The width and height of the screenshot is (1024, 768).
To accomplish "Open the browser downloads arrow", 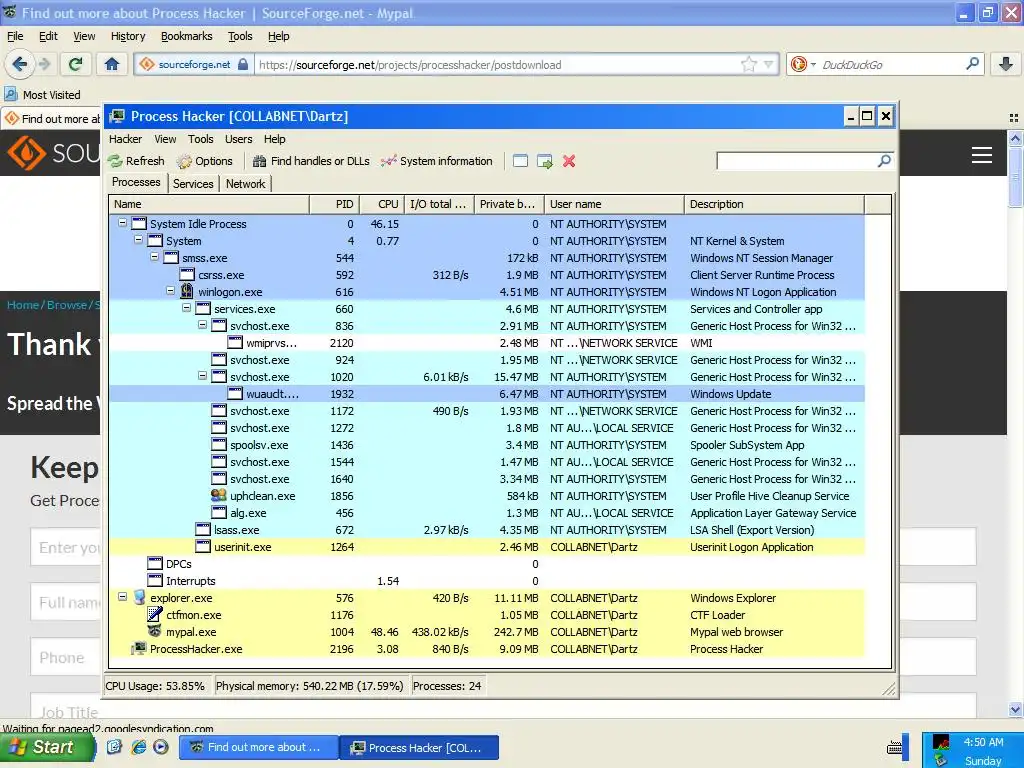I will 1006,64.
